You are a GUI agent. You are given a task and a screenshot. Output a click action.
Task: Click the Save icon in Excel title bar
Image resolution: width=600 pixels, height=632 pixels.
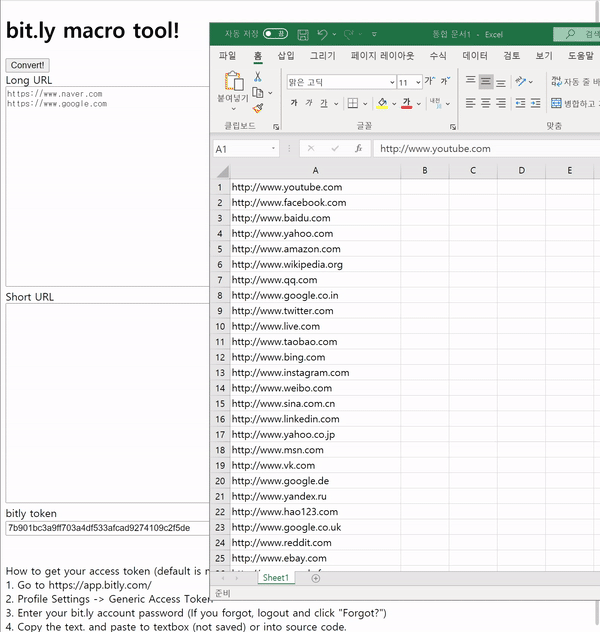click(x=303, y=35)
